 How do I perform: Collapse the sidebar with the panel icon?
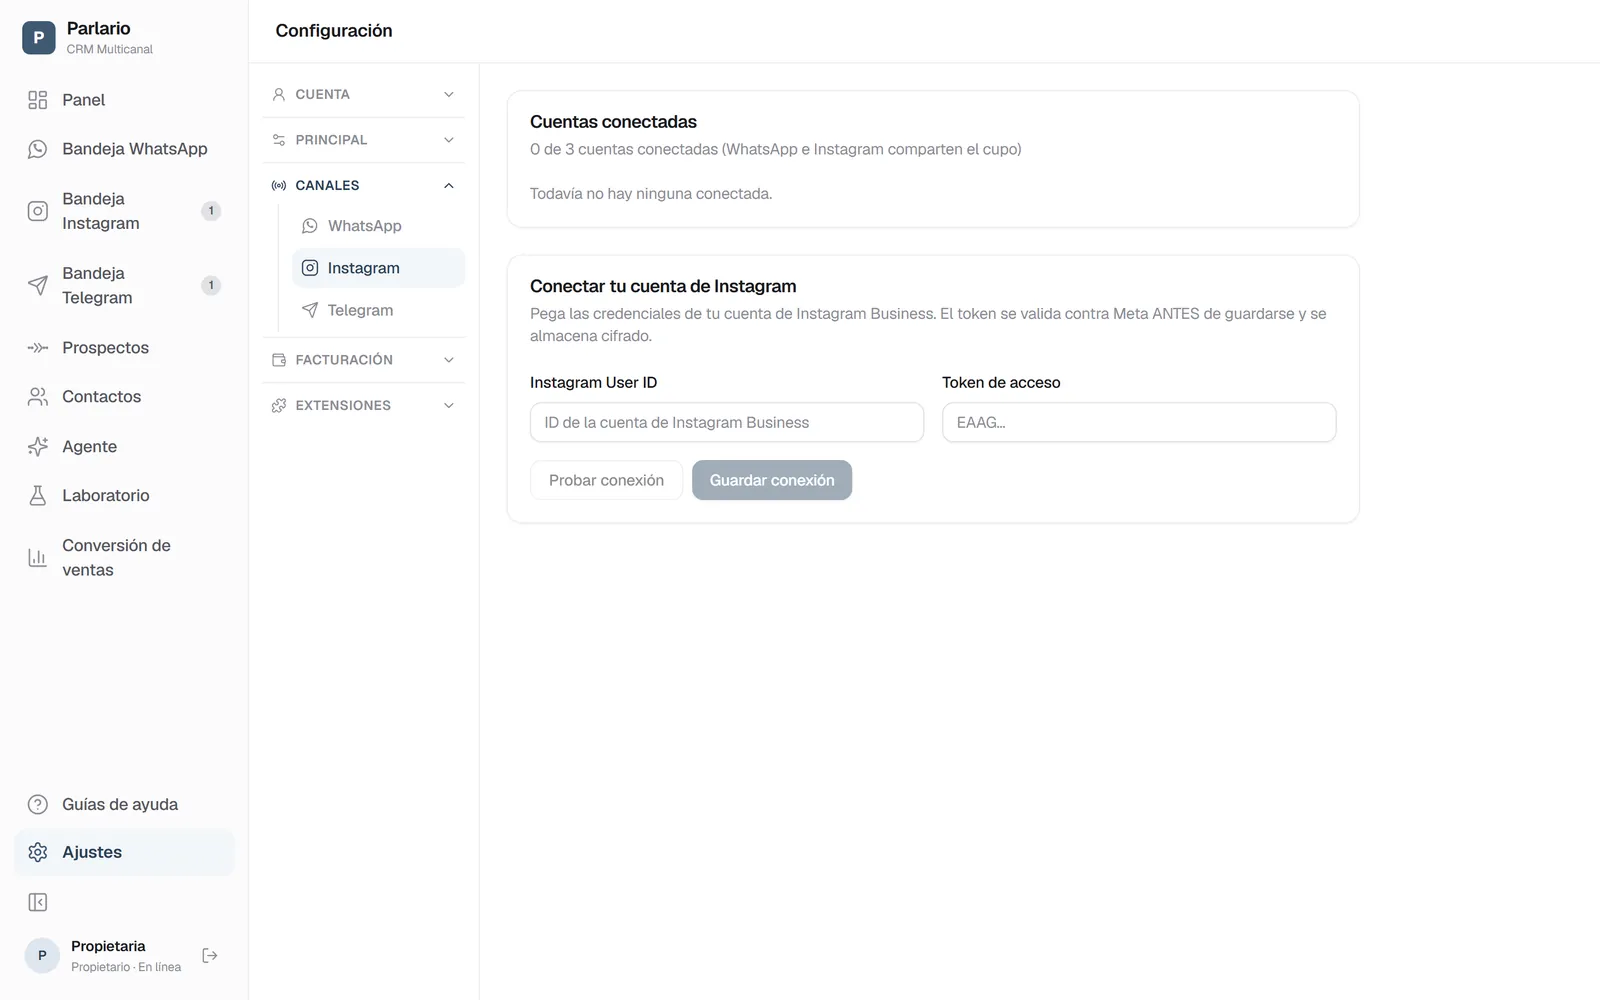38,903
